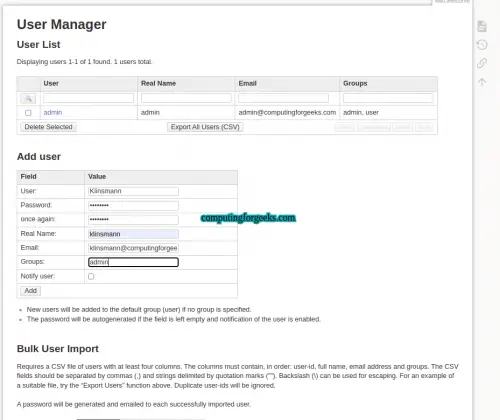Screen dimensions: 500x420
Task: Click the Delete Selected button
Action: [48, 127]
